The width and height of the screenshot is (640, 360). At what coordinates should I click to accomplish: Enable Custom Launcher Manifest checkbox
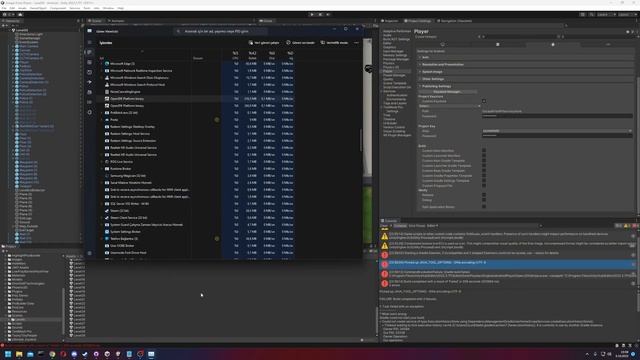click(x=484, y=156)
